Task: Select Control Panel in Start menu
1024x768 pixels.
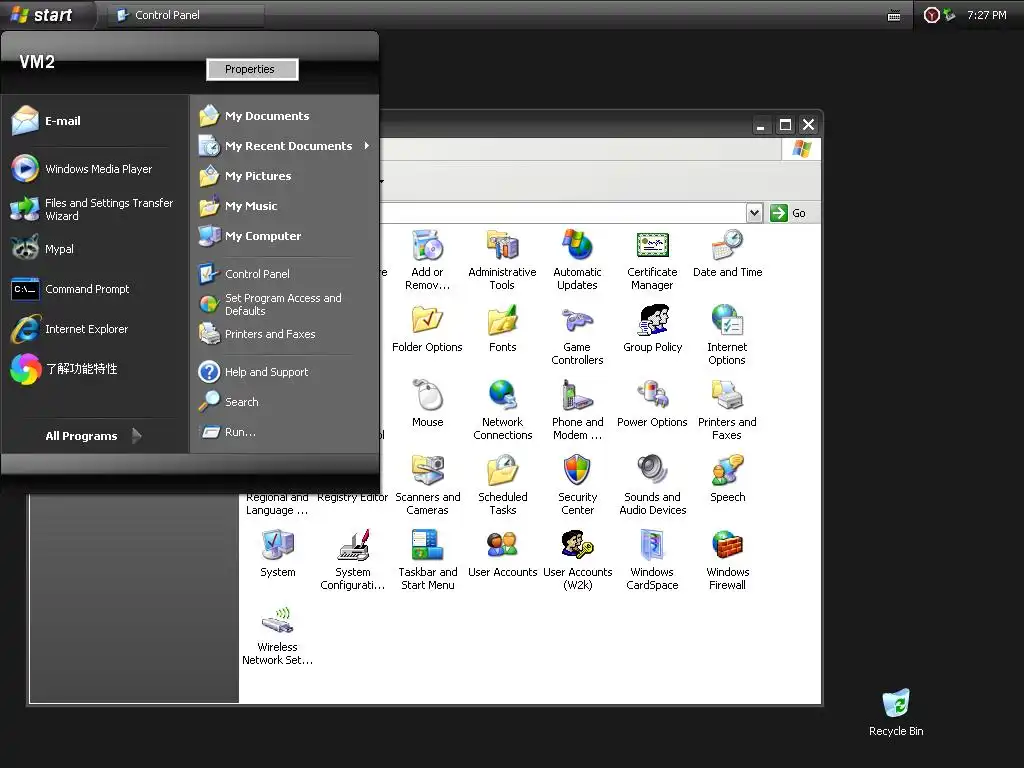Action: (x=283, y=274)
